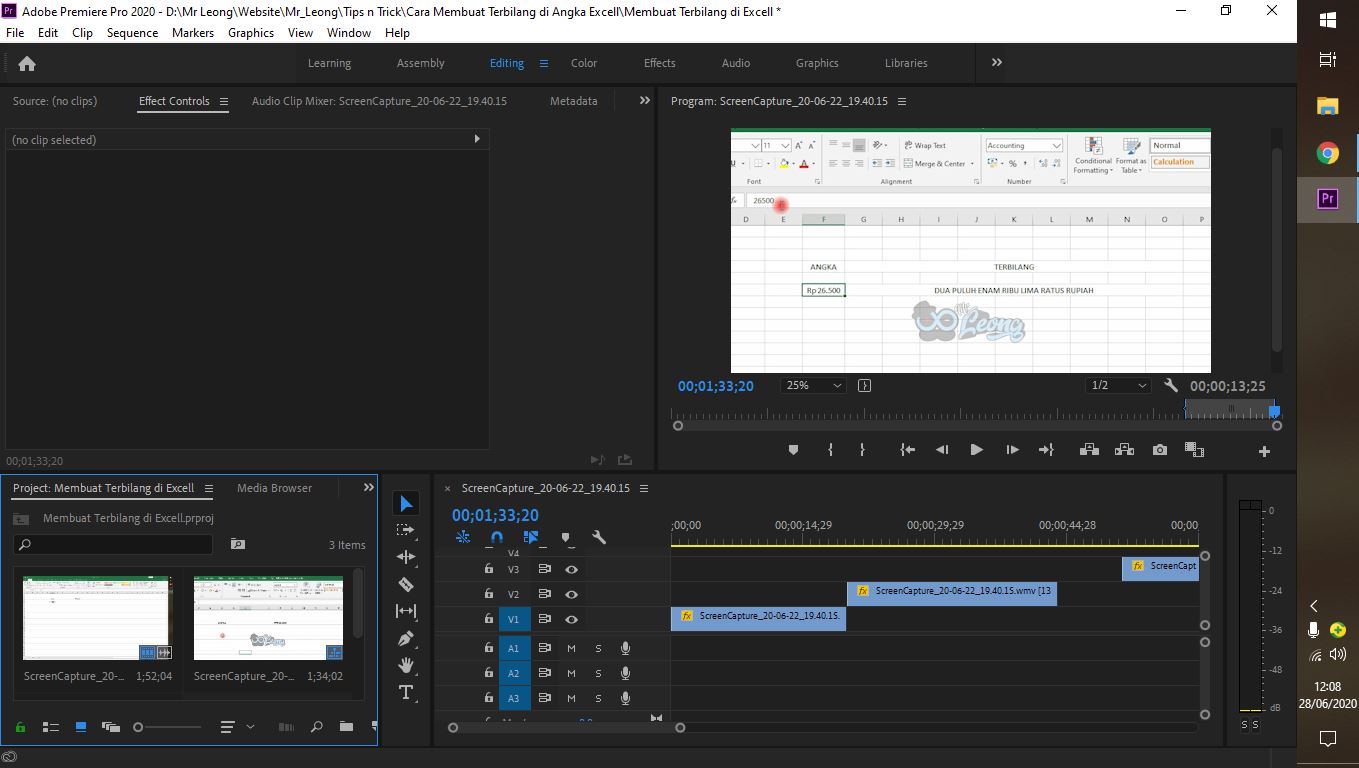Hide track V2 output eye

click(x=571, y=594)
